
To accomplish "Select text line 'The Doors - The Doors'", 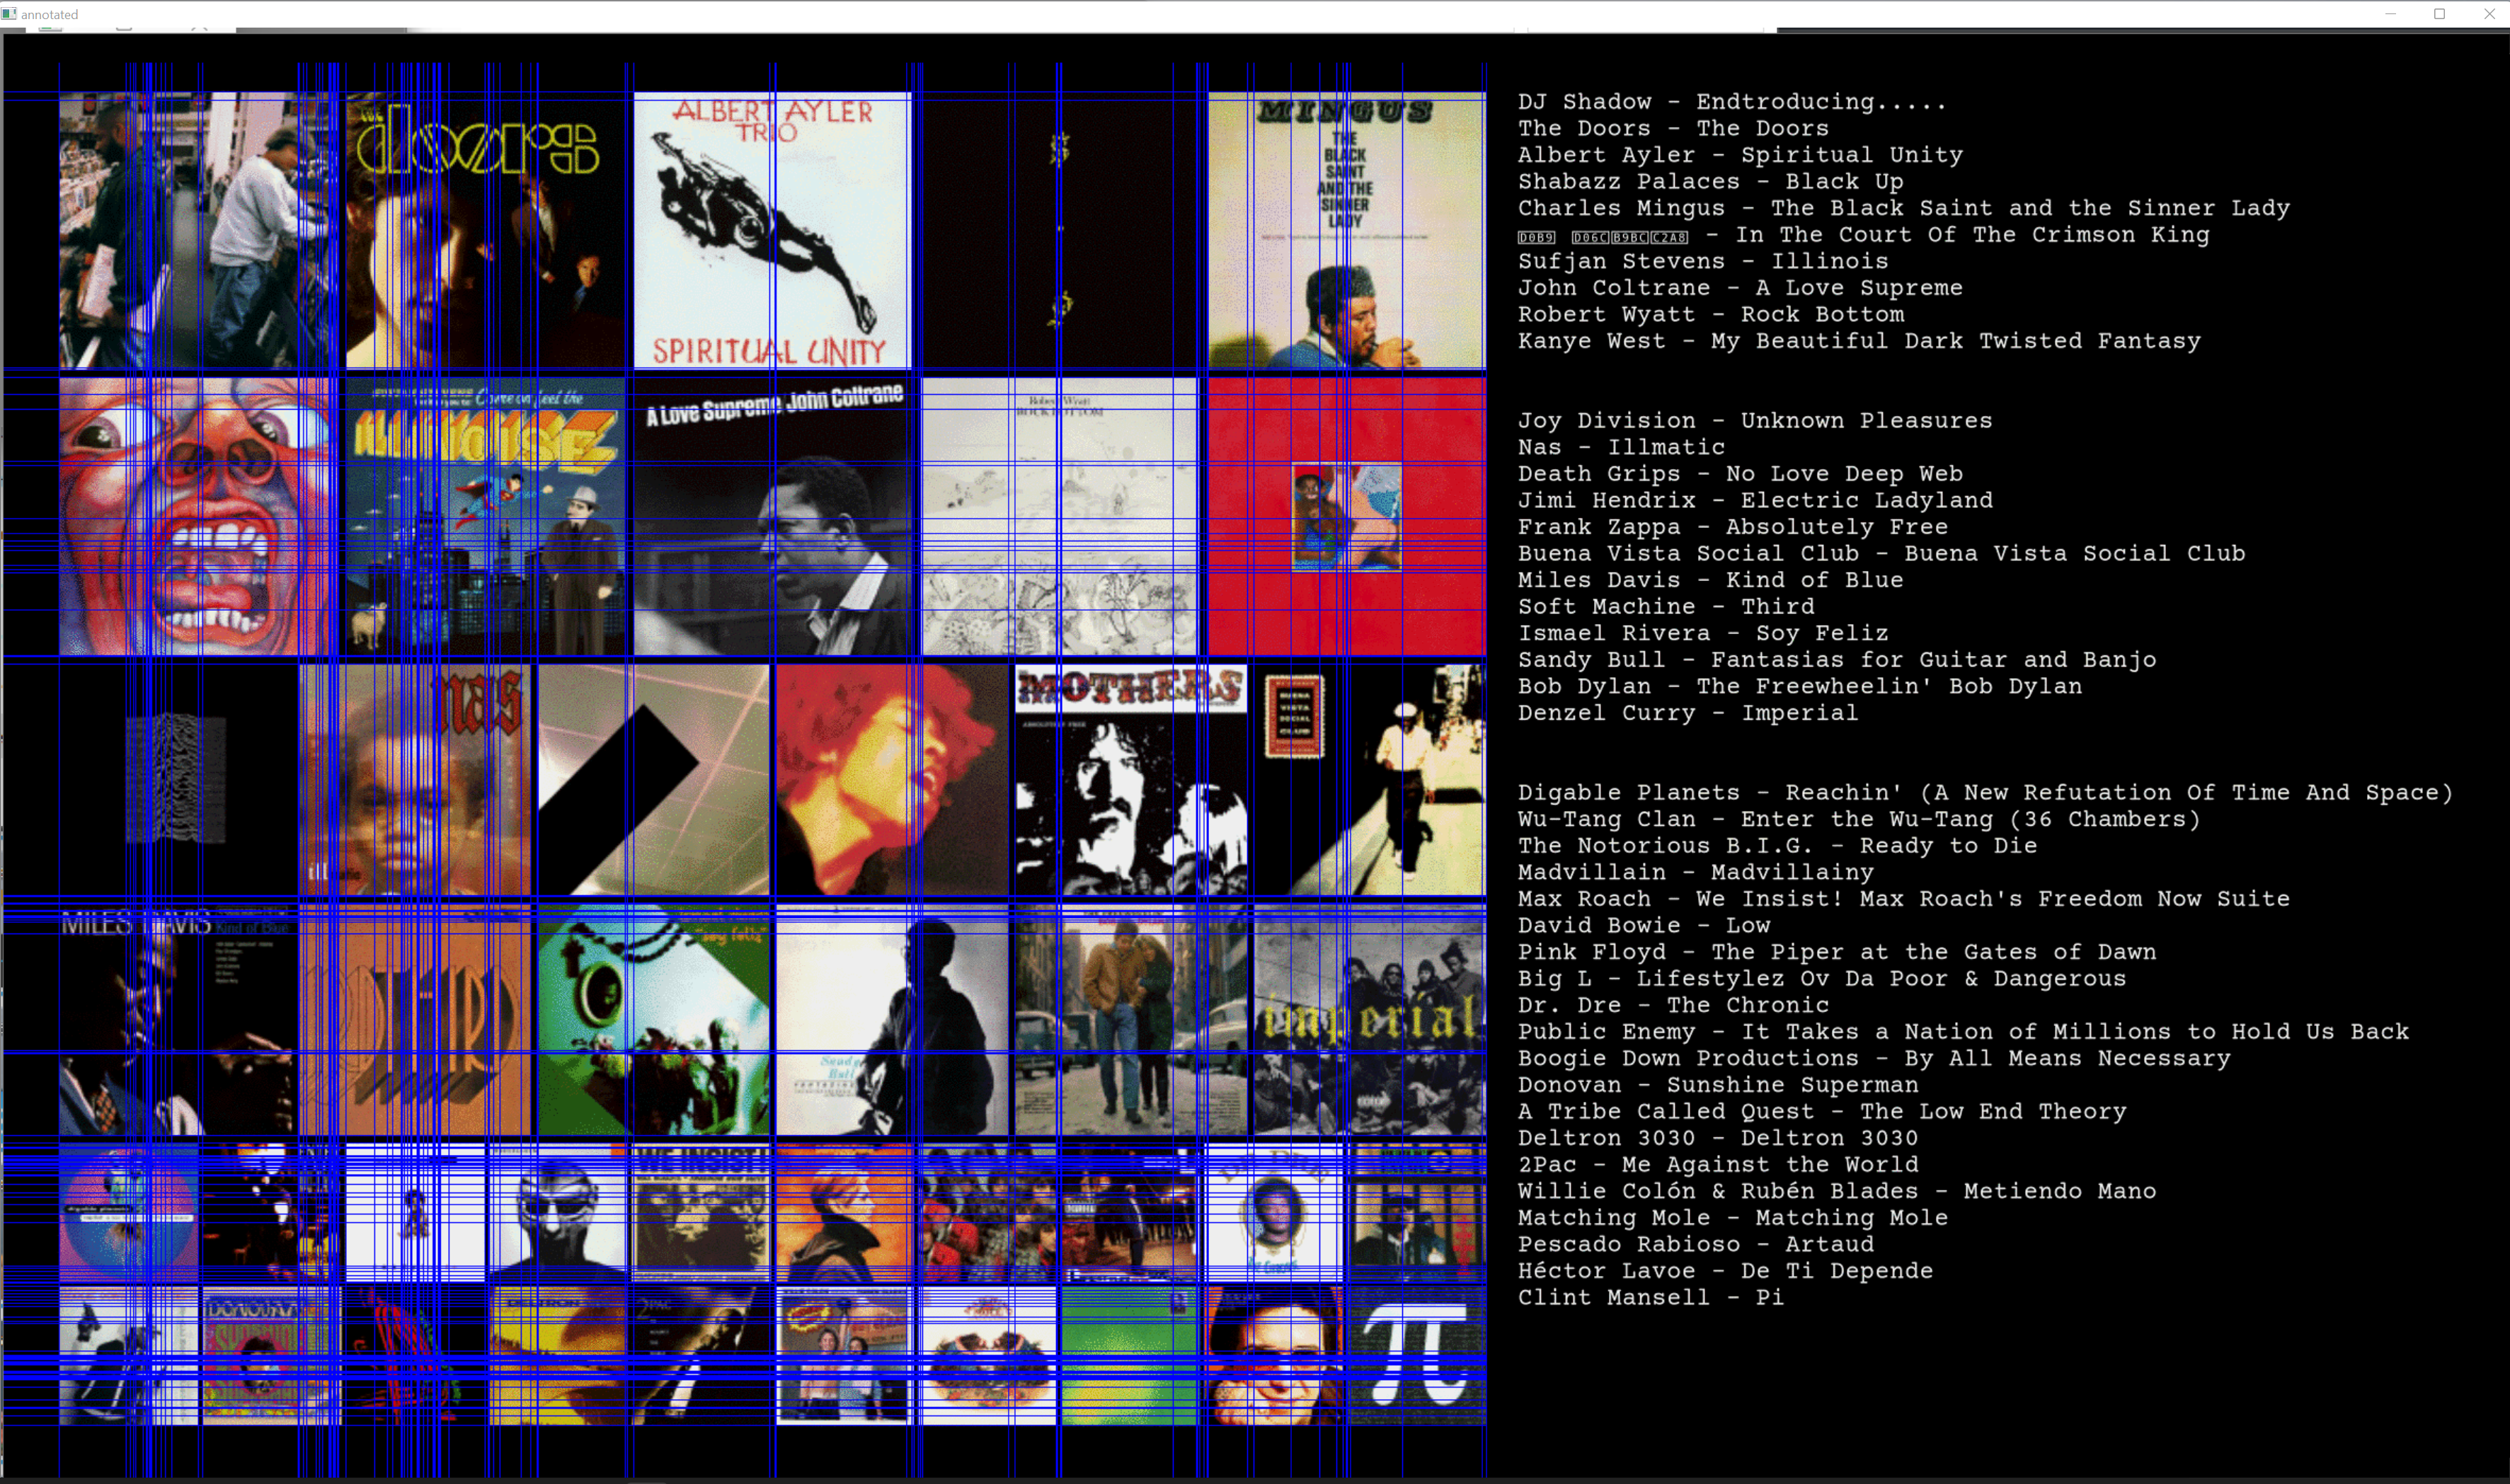I will coord(1673,128).
